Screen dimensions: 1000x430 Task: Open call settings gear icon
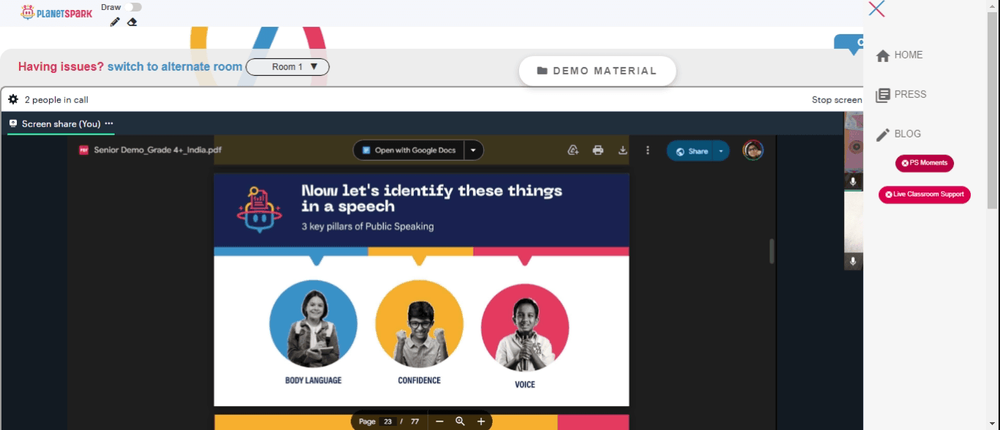point(13,100)
